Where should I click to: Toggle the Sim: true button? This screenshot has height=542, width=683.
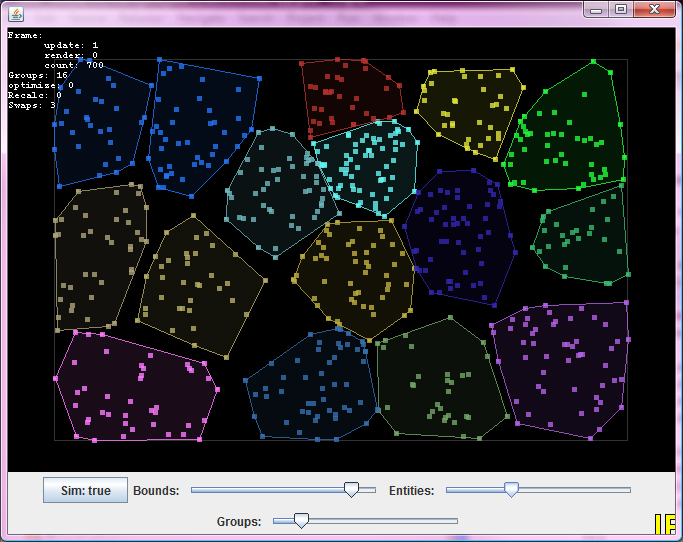click(85, 490)
